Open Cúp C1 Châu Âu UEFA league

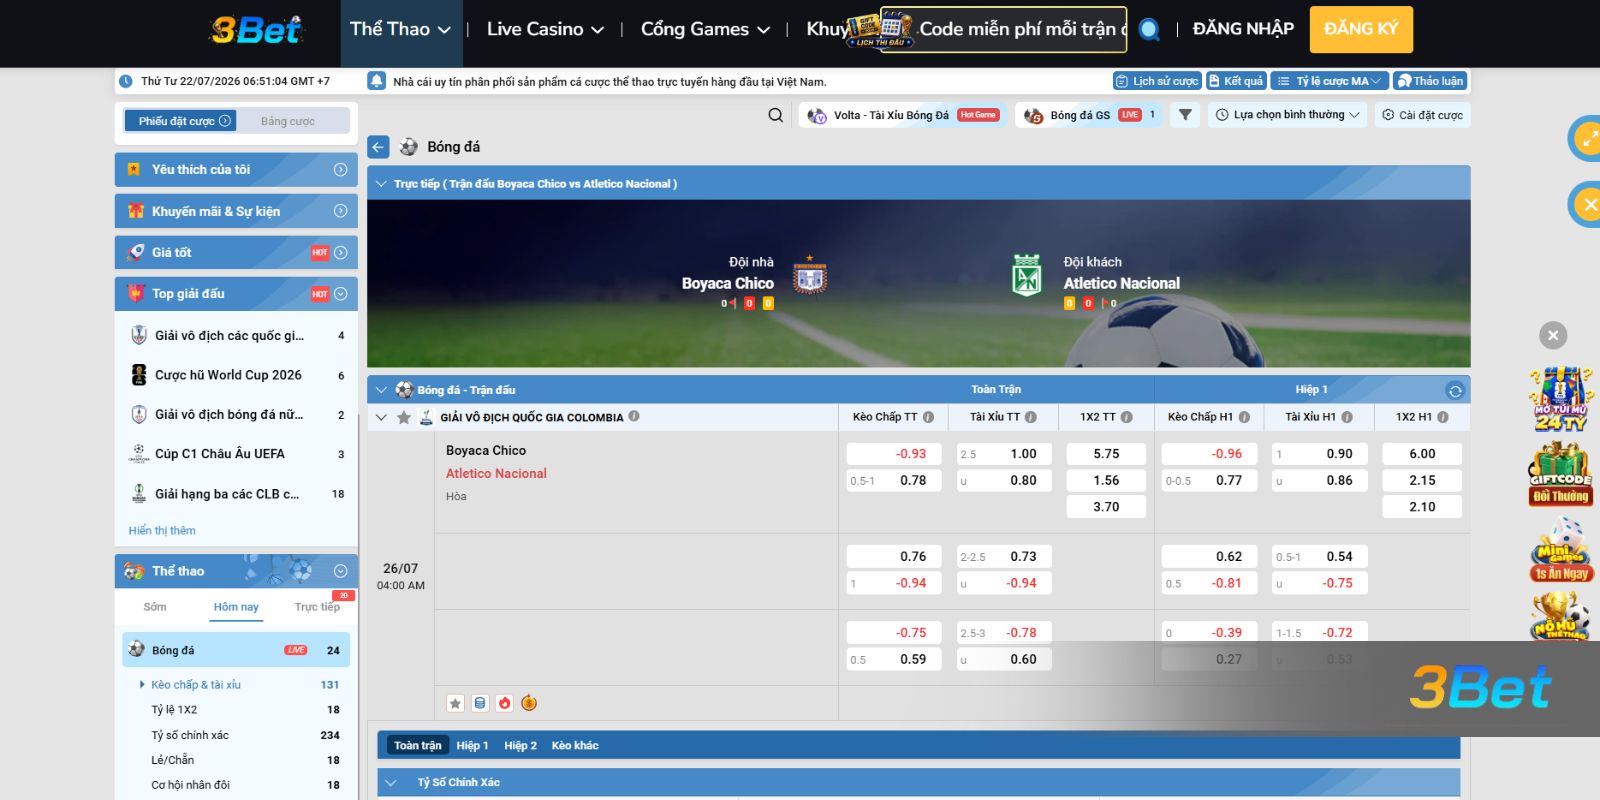click(238, 454)
